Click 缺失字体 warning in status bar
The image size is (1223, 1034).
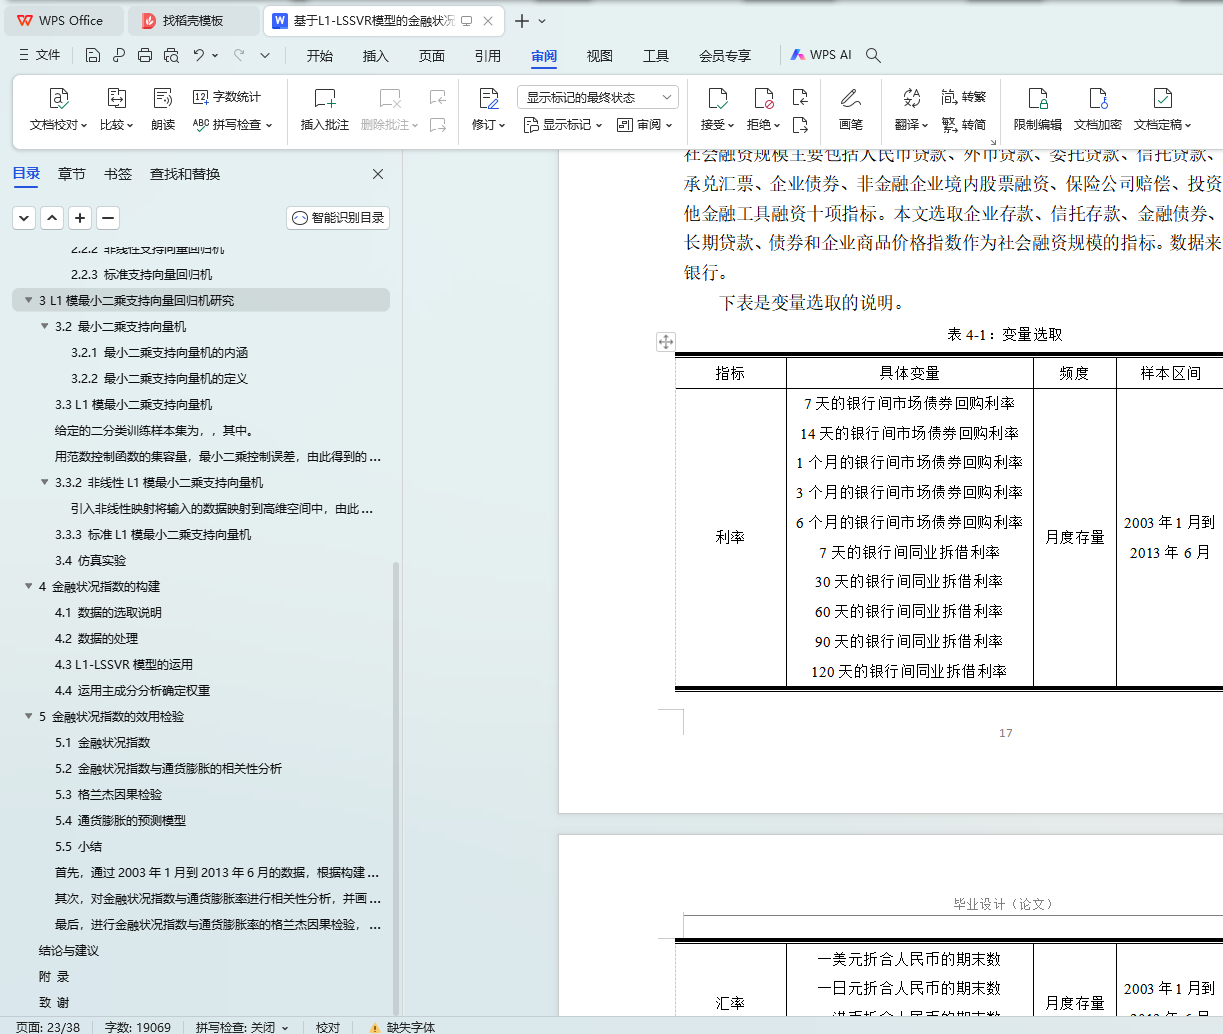click(x=402, y=1027)
